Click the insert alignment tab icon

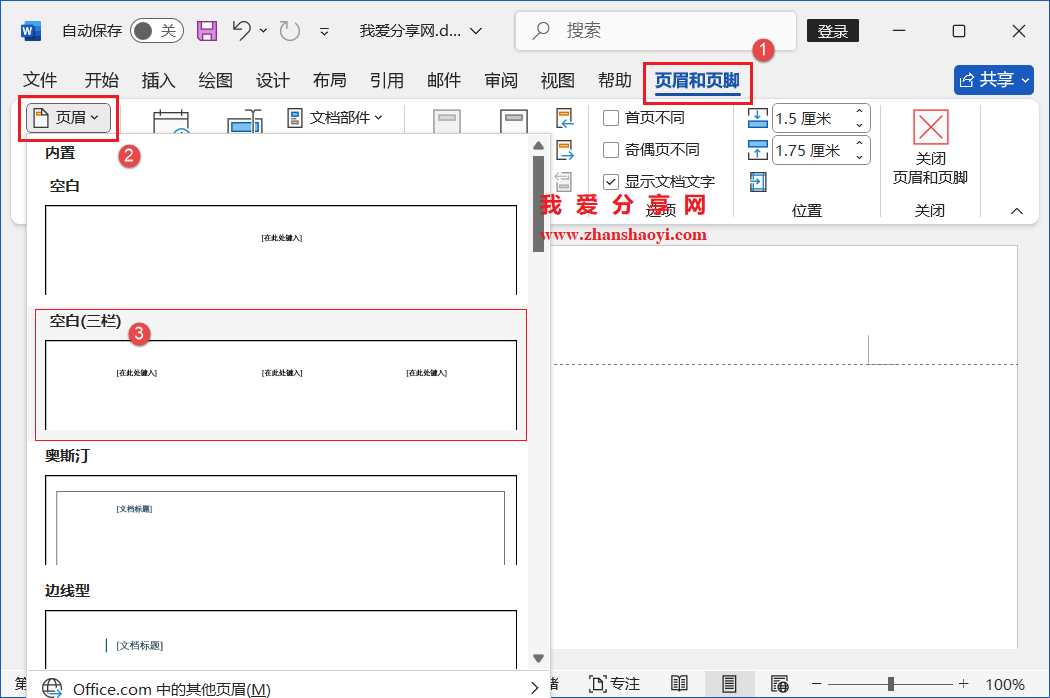(757, 182)
